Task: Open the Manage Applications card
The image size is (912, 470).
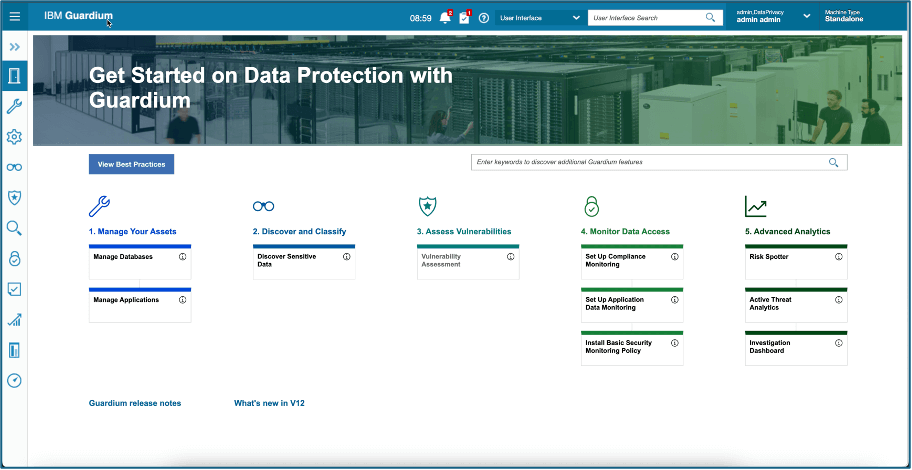Action: pos(140,305)
